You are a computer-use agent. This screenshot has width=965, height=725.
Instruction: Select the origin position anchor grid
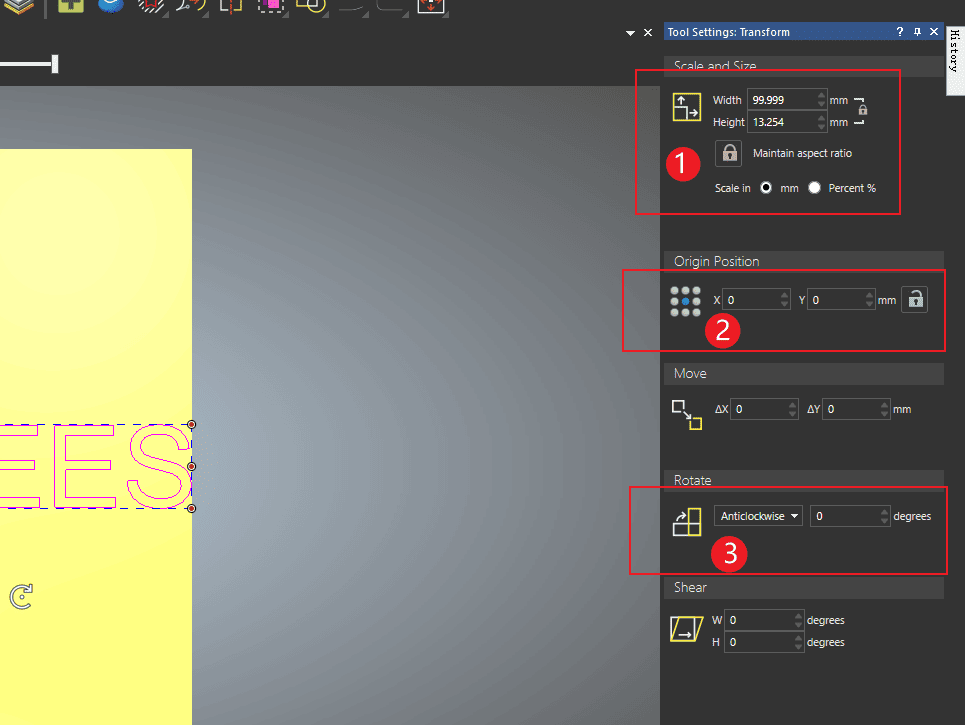tap(685, 301)
